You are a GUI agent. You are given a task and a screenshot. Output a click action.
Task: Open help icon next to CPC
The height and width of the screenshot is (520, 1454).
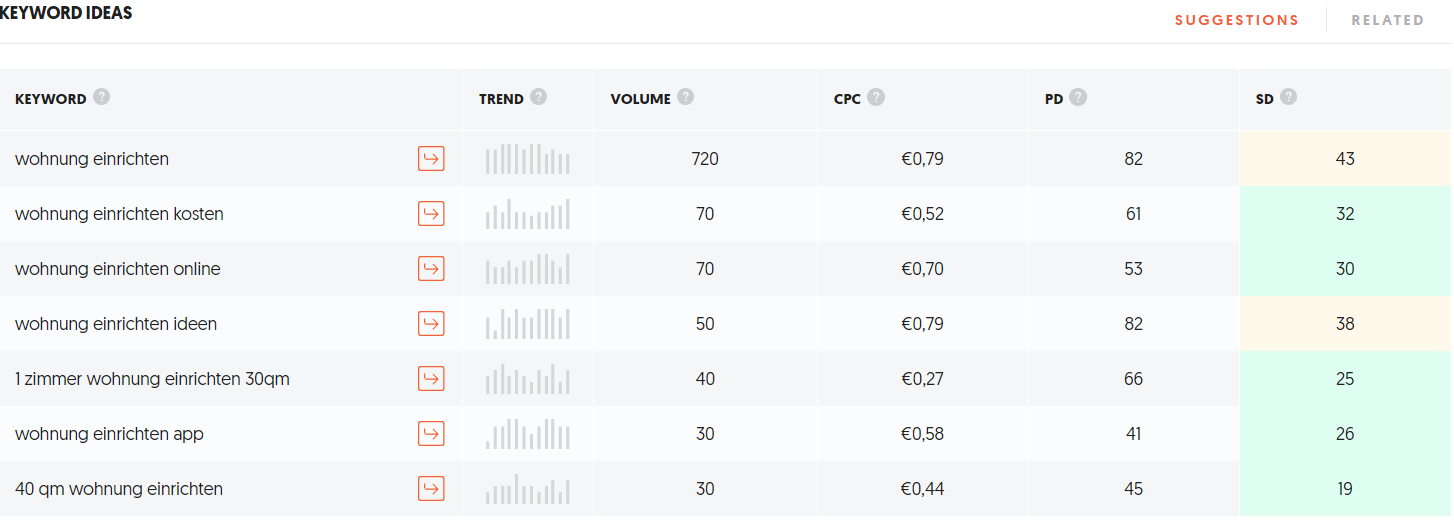[876, 97]
